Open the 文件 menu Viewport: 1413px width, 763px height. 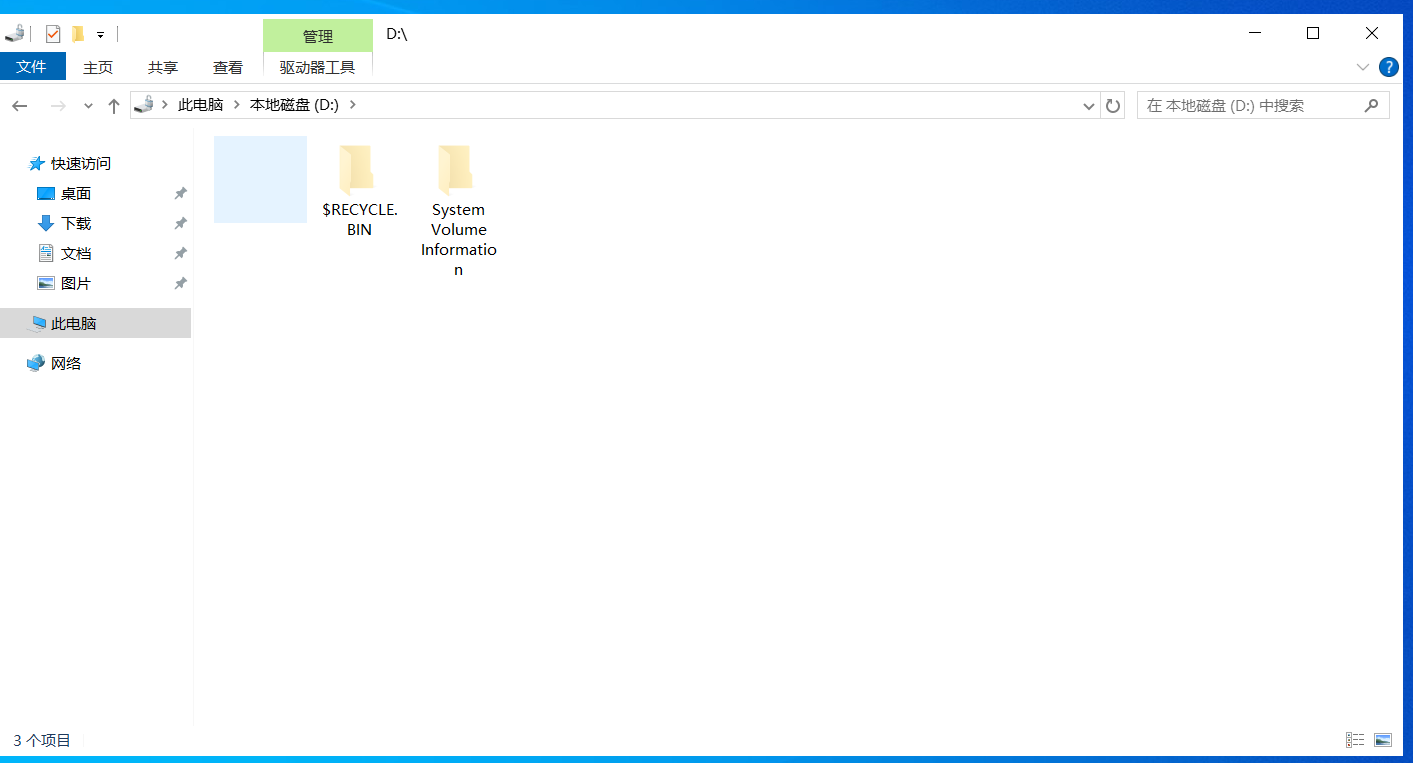tap(32, 67)
